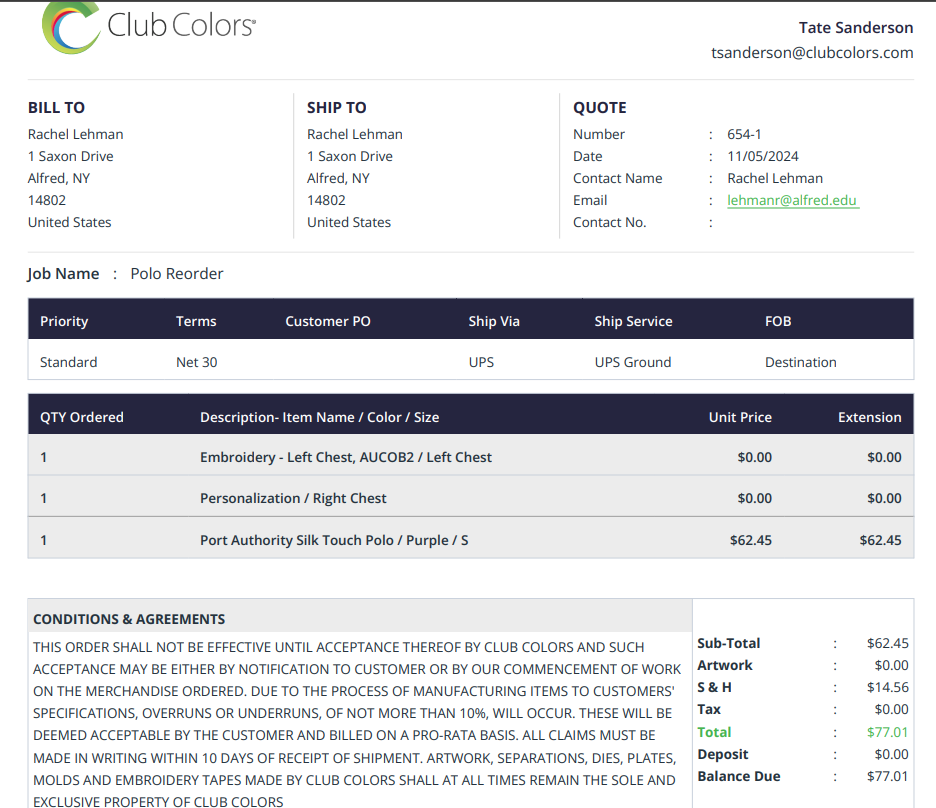This screenshot has height=808, width=936.
Task: Select the tsanderson@clubcolors.com address
Action: [812, 53]
